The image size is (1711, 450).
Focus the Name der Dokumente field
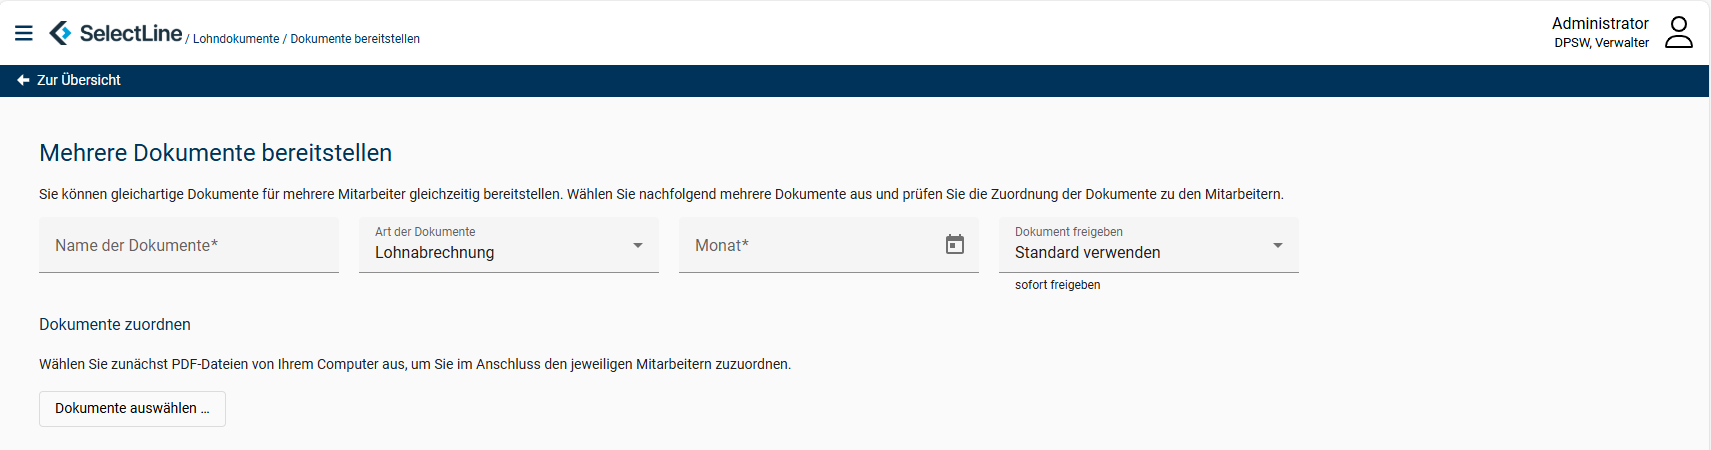pyautogui.click(x=188, y=246)
